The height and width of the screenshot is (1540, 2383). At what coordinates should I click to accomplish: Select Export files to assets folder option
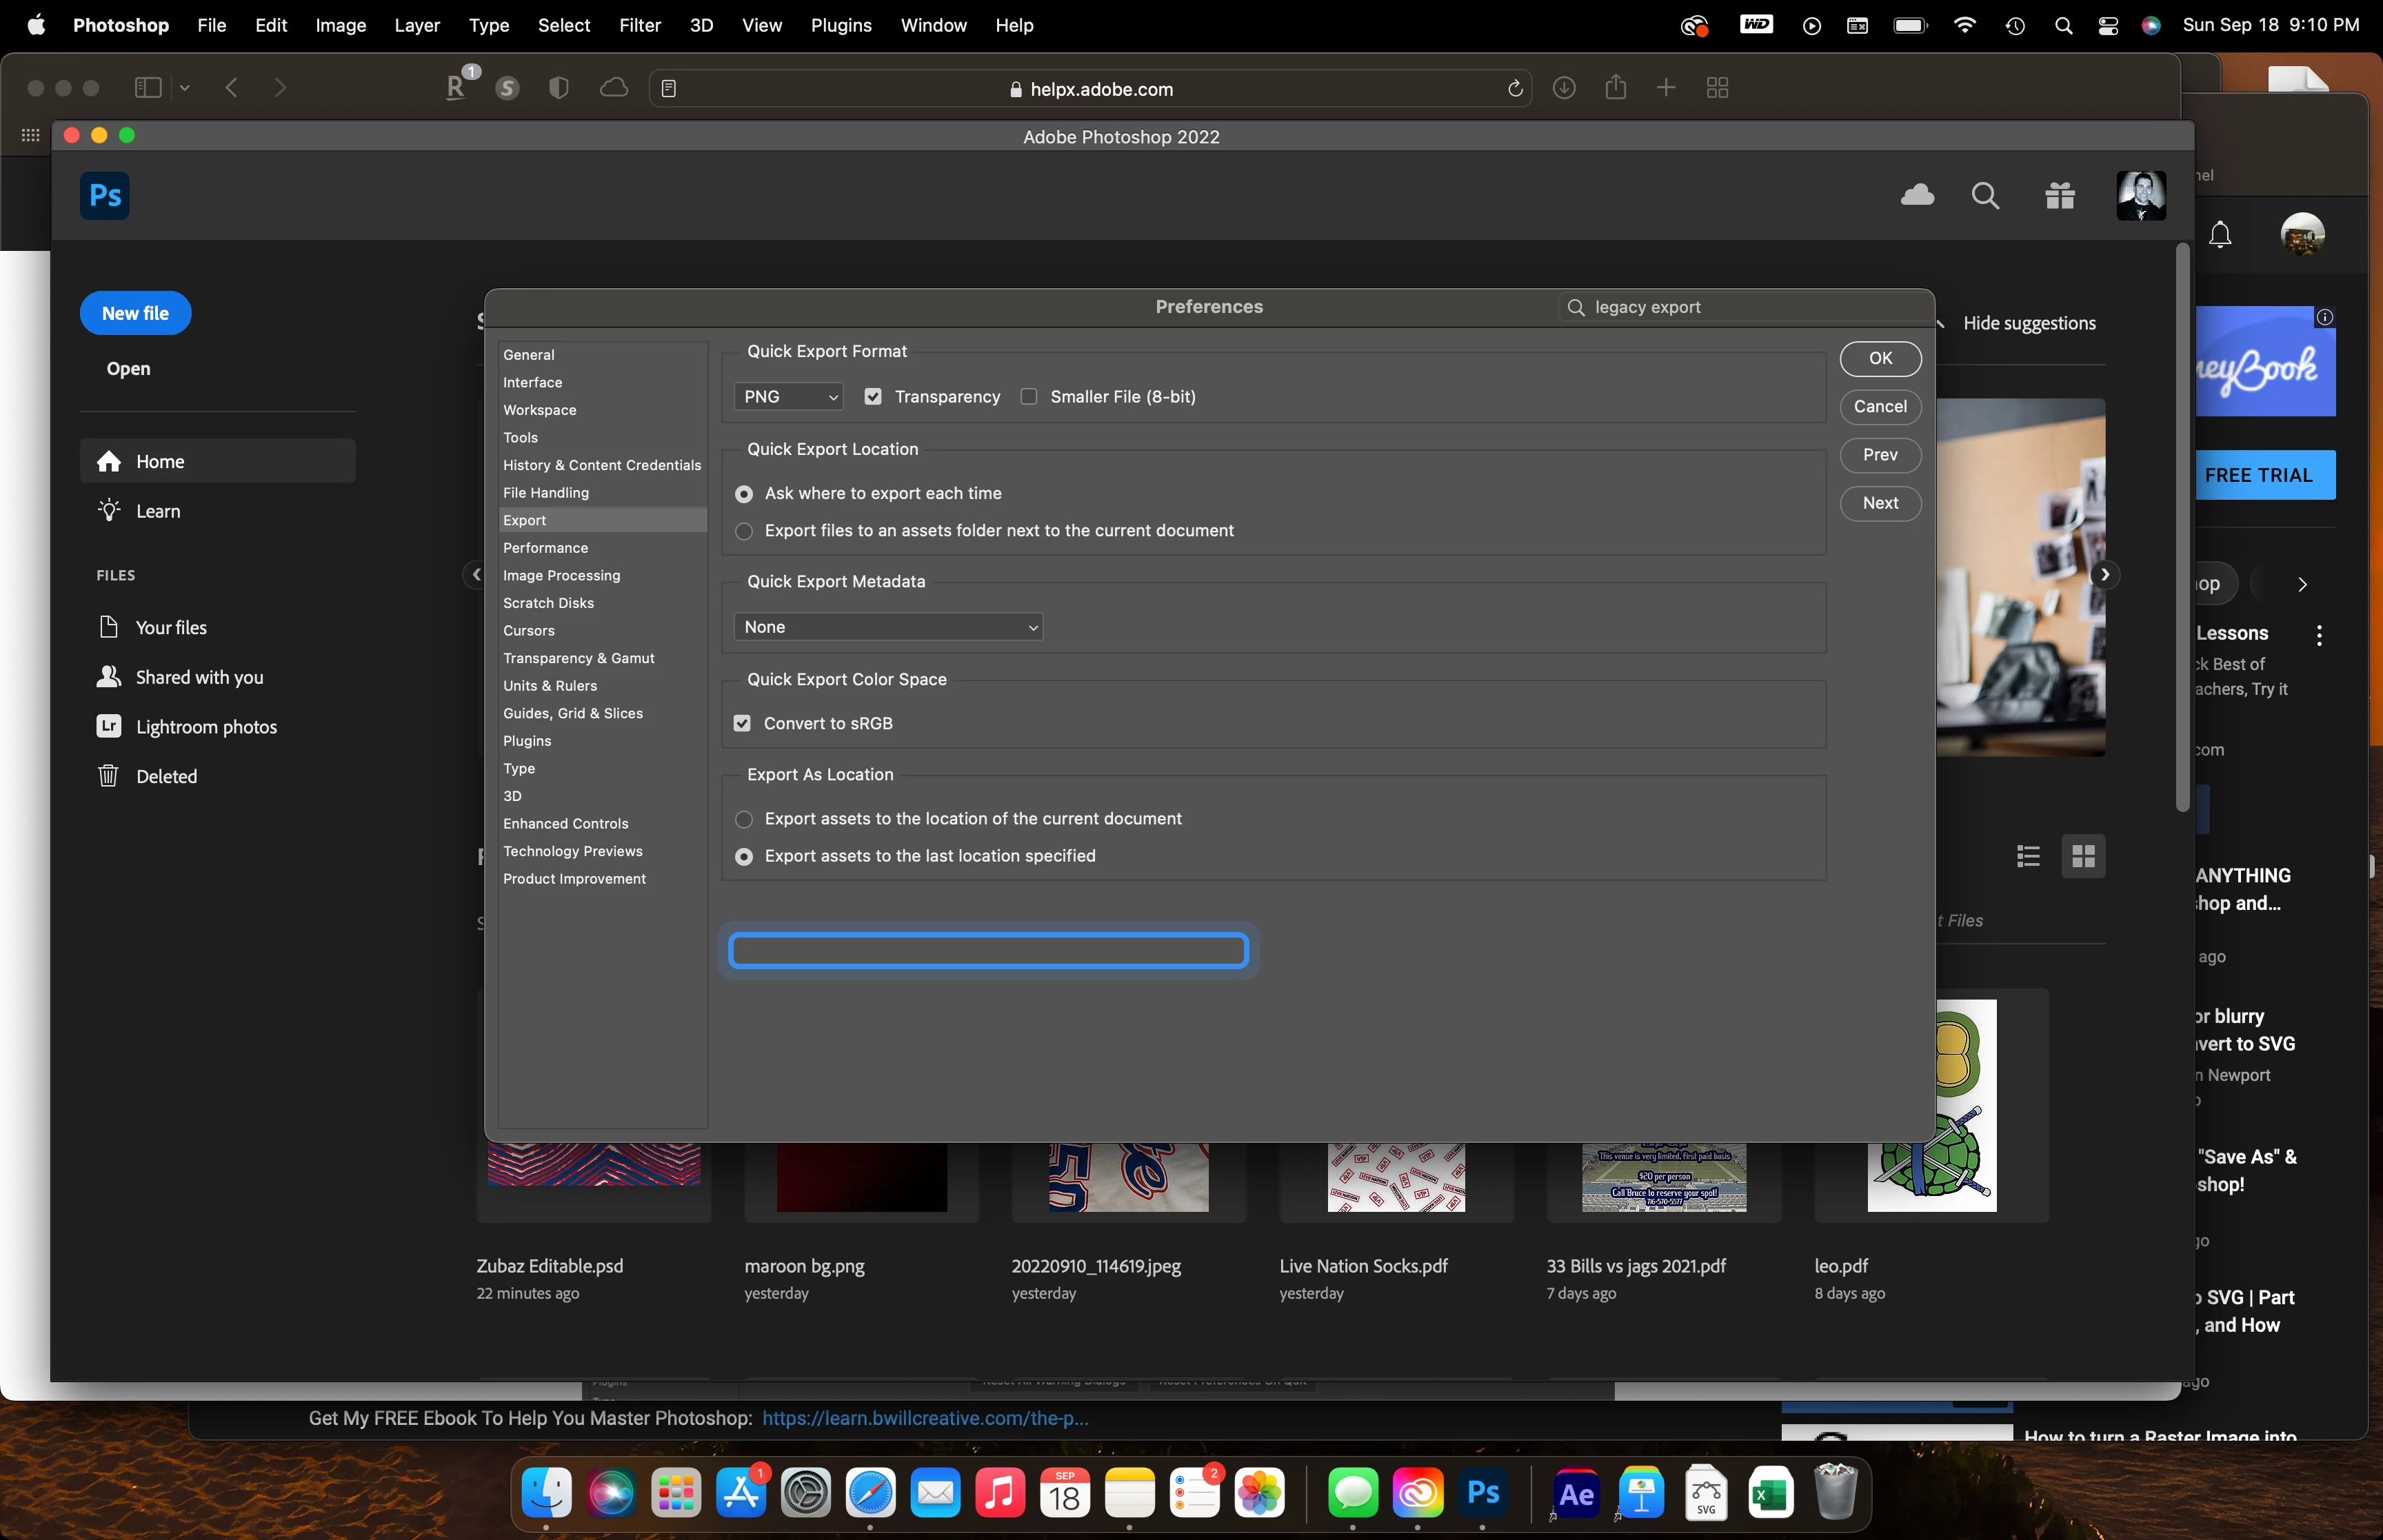(744, 531)
